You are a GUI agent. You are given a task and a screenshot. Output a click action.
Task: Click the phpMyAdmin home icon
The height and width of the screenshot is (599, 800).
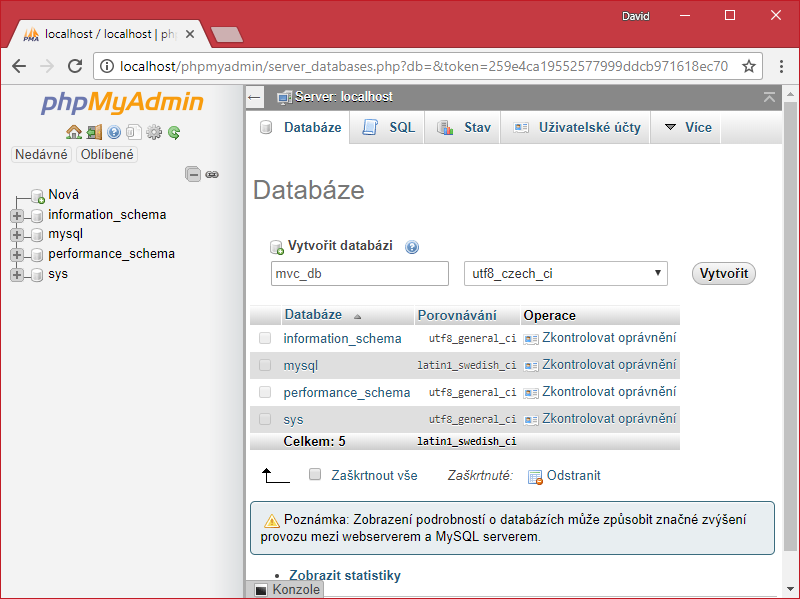pos(74,132)
